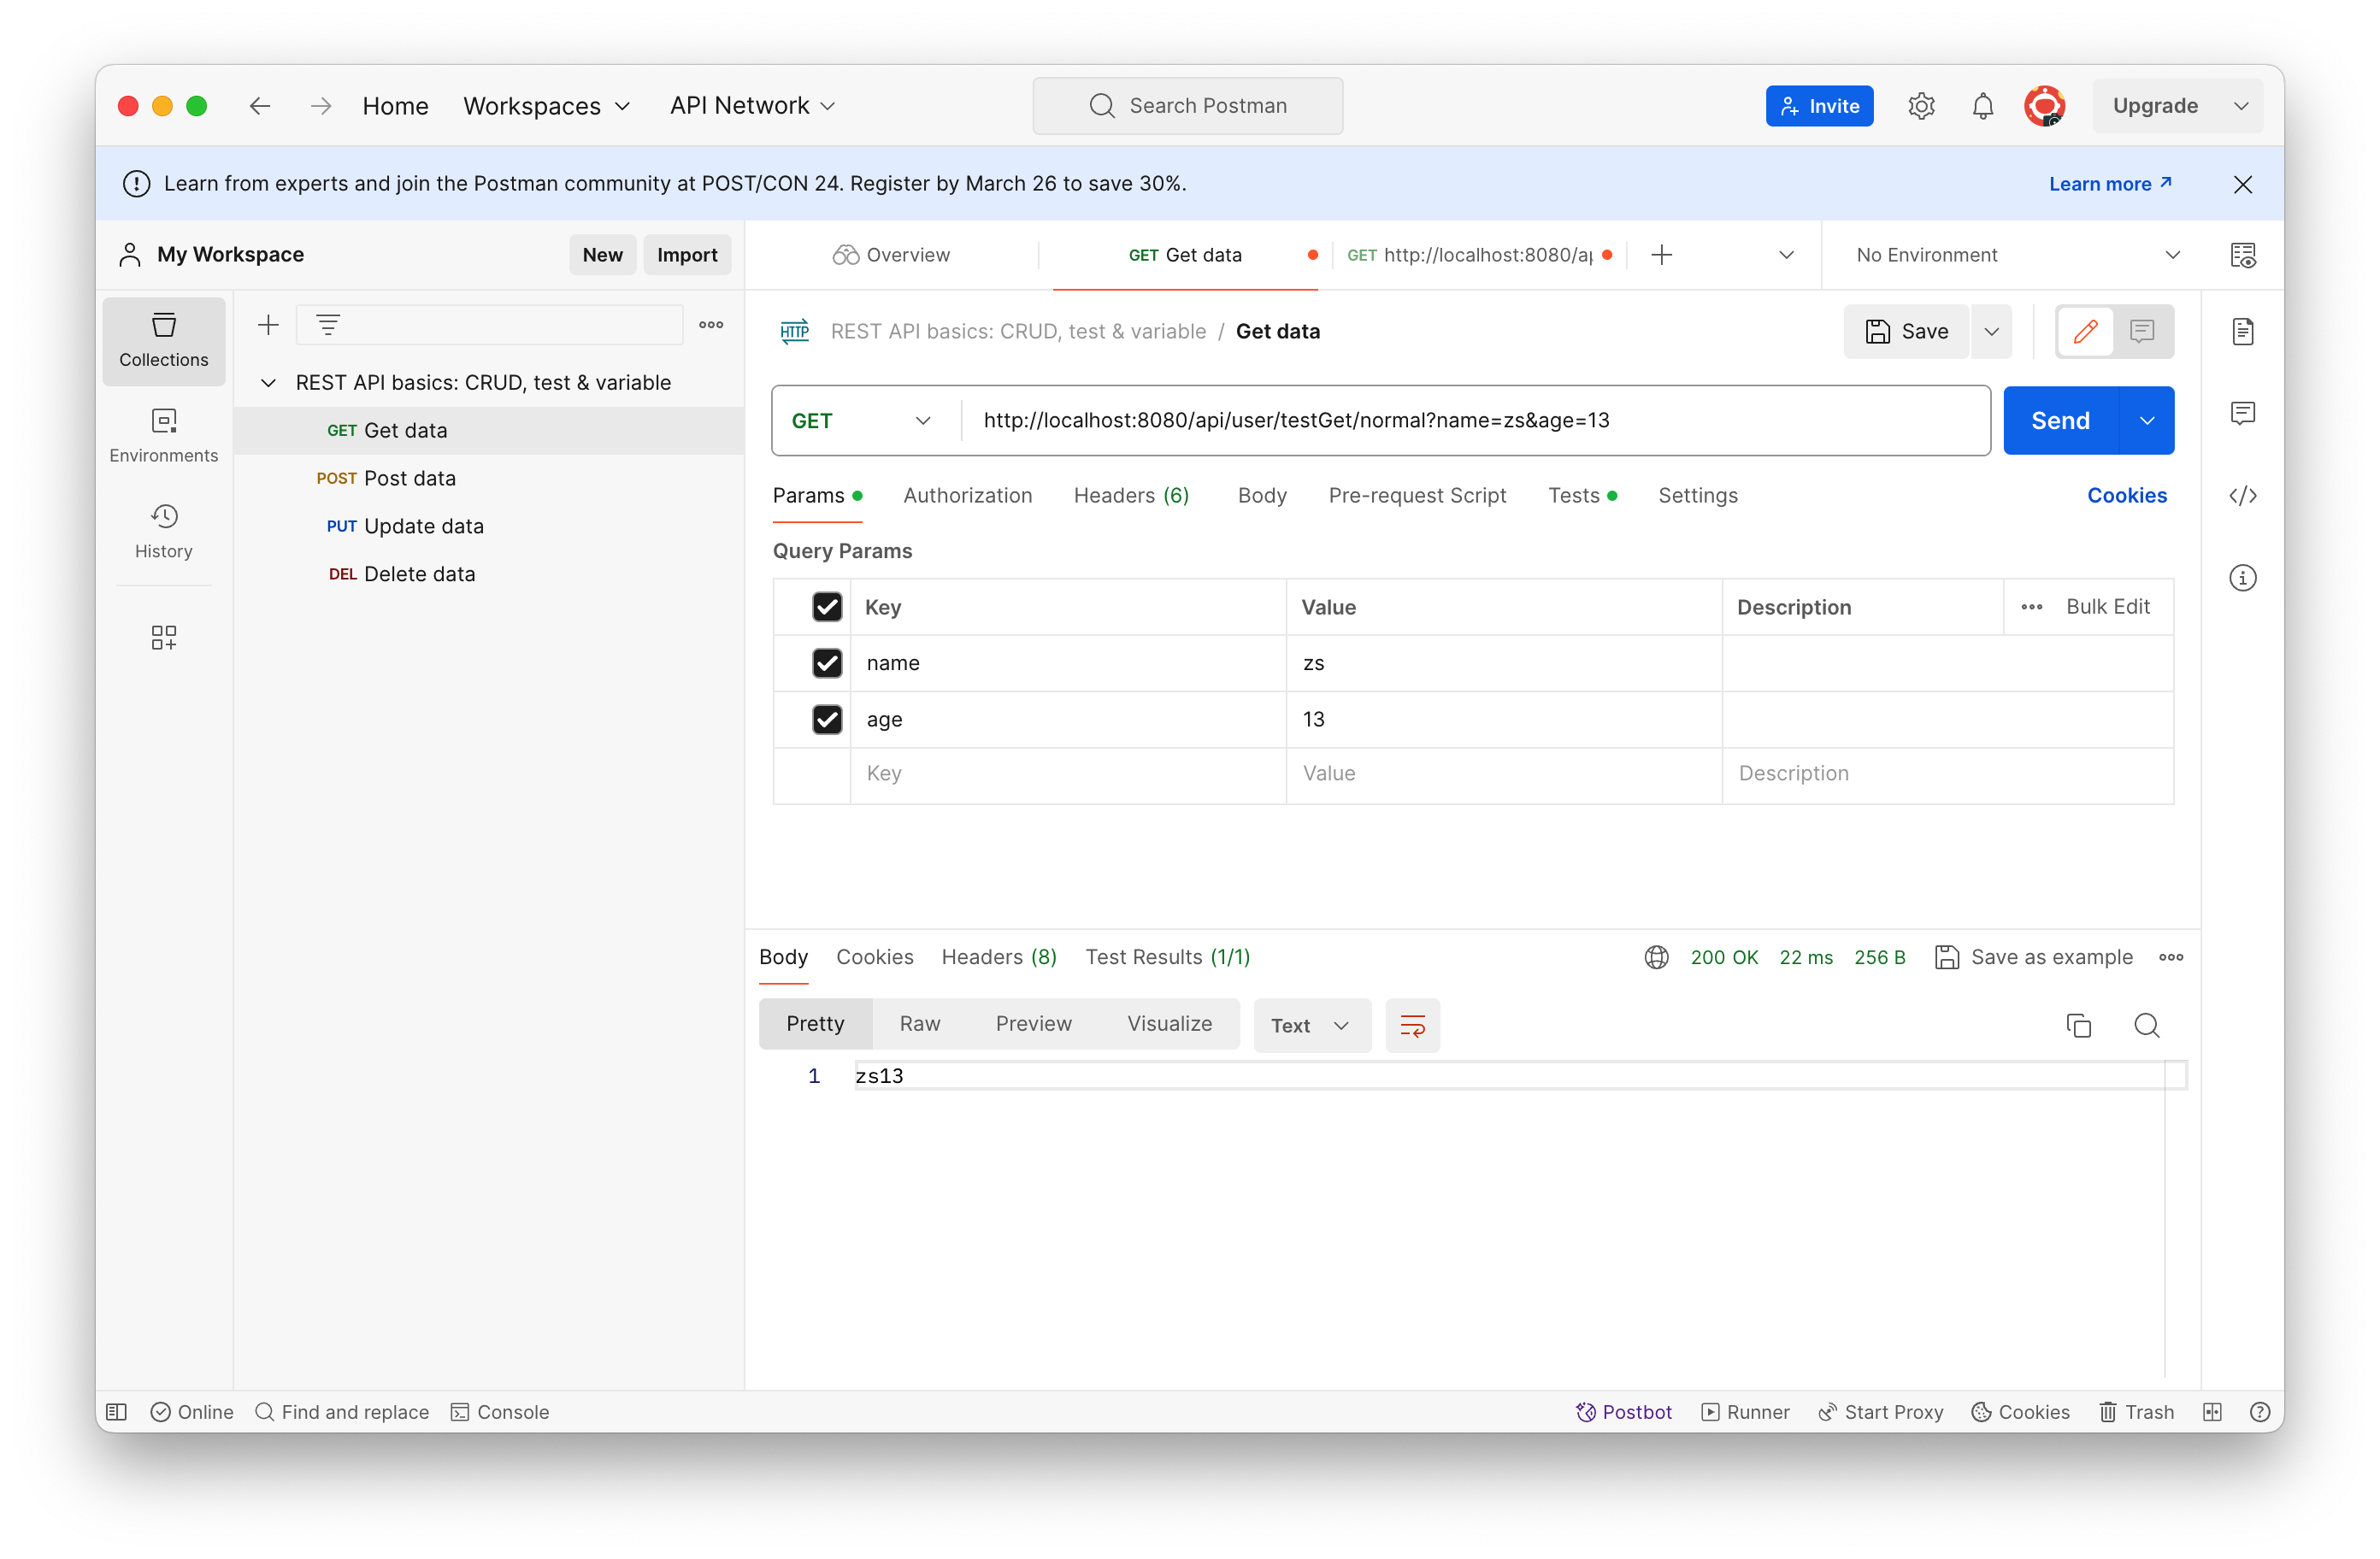Click the documentation icon on right sidebar
Screen dimensions: 2380x1559
2242,331
